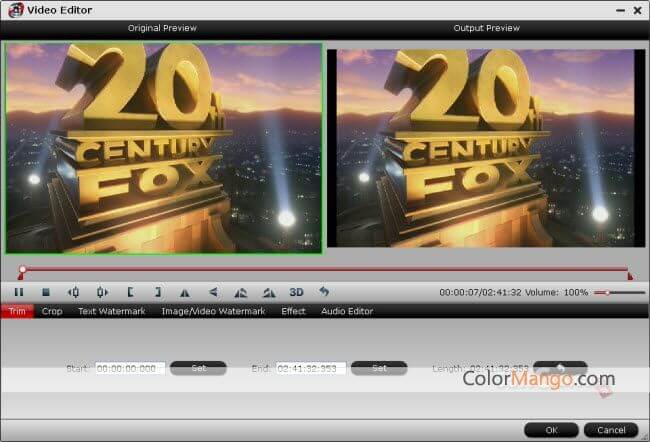Open the Audio Editor tab
Screen dimensions: 650x442
[x=346, y=311]
